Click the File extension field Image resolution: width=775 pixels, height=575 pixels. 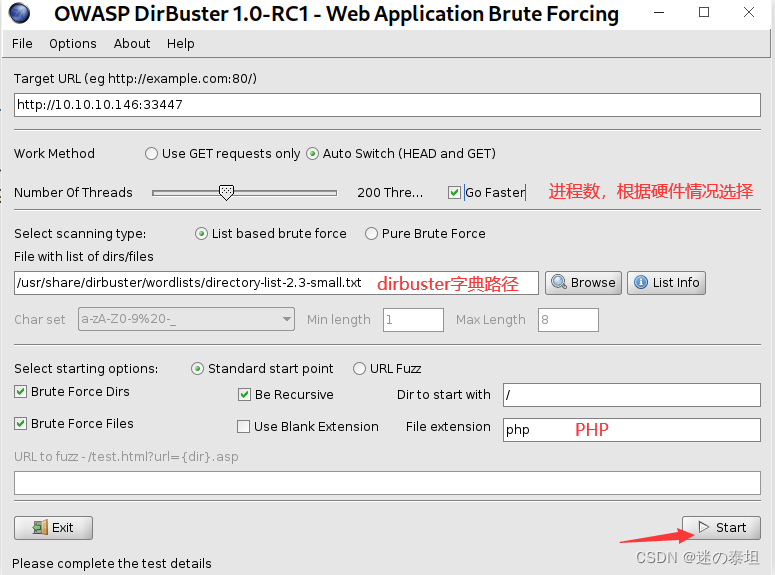(x=632, y=430)
